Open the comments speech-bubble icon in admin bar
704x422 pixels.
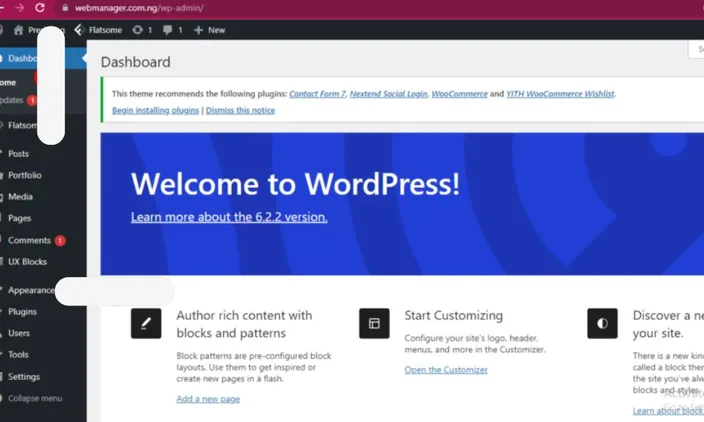tap(167, 30)
